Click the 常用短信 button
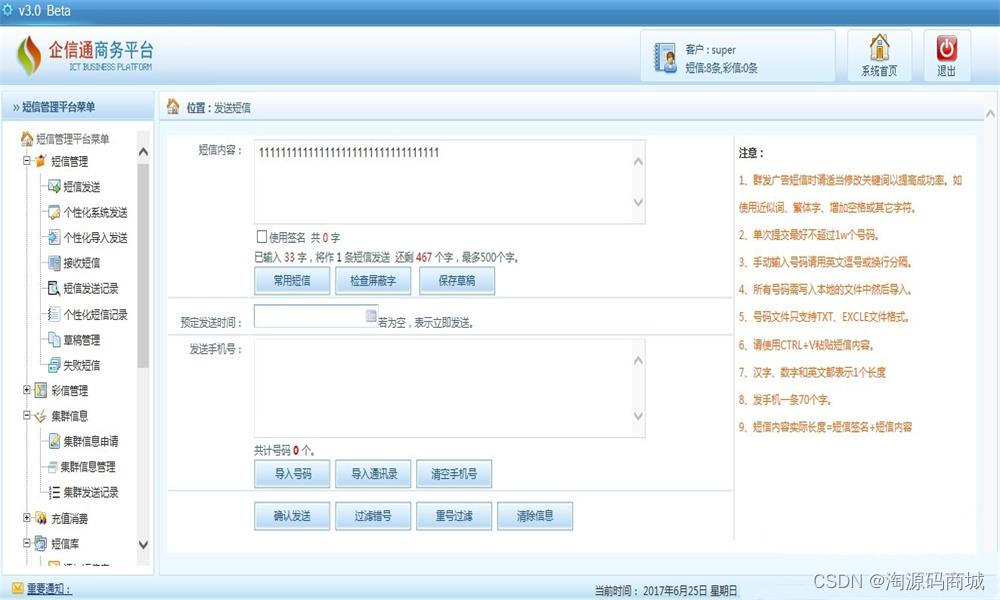This screenshot has width=1000, height=600. (292, 281)
